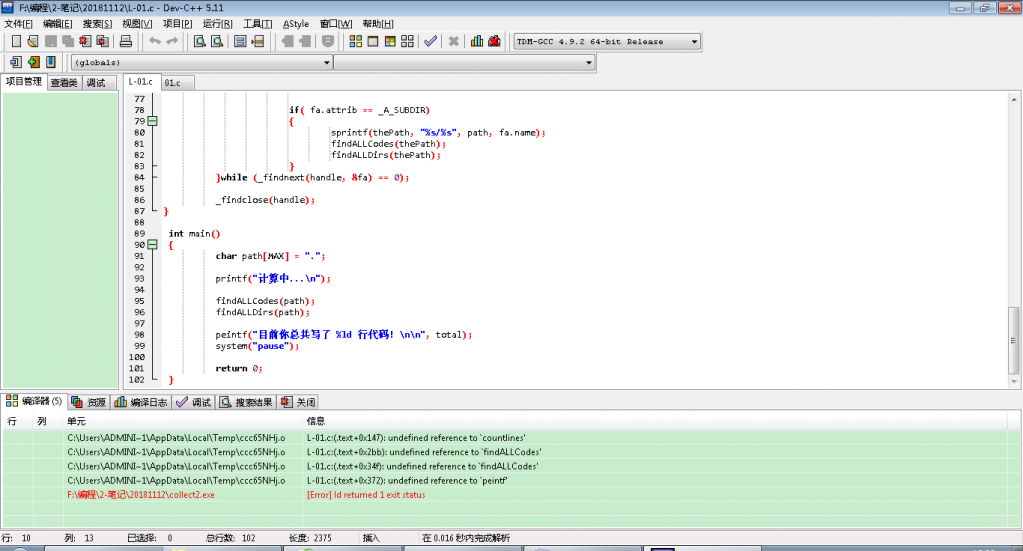Run syntax check (checkmark icon)

point(430,41)
